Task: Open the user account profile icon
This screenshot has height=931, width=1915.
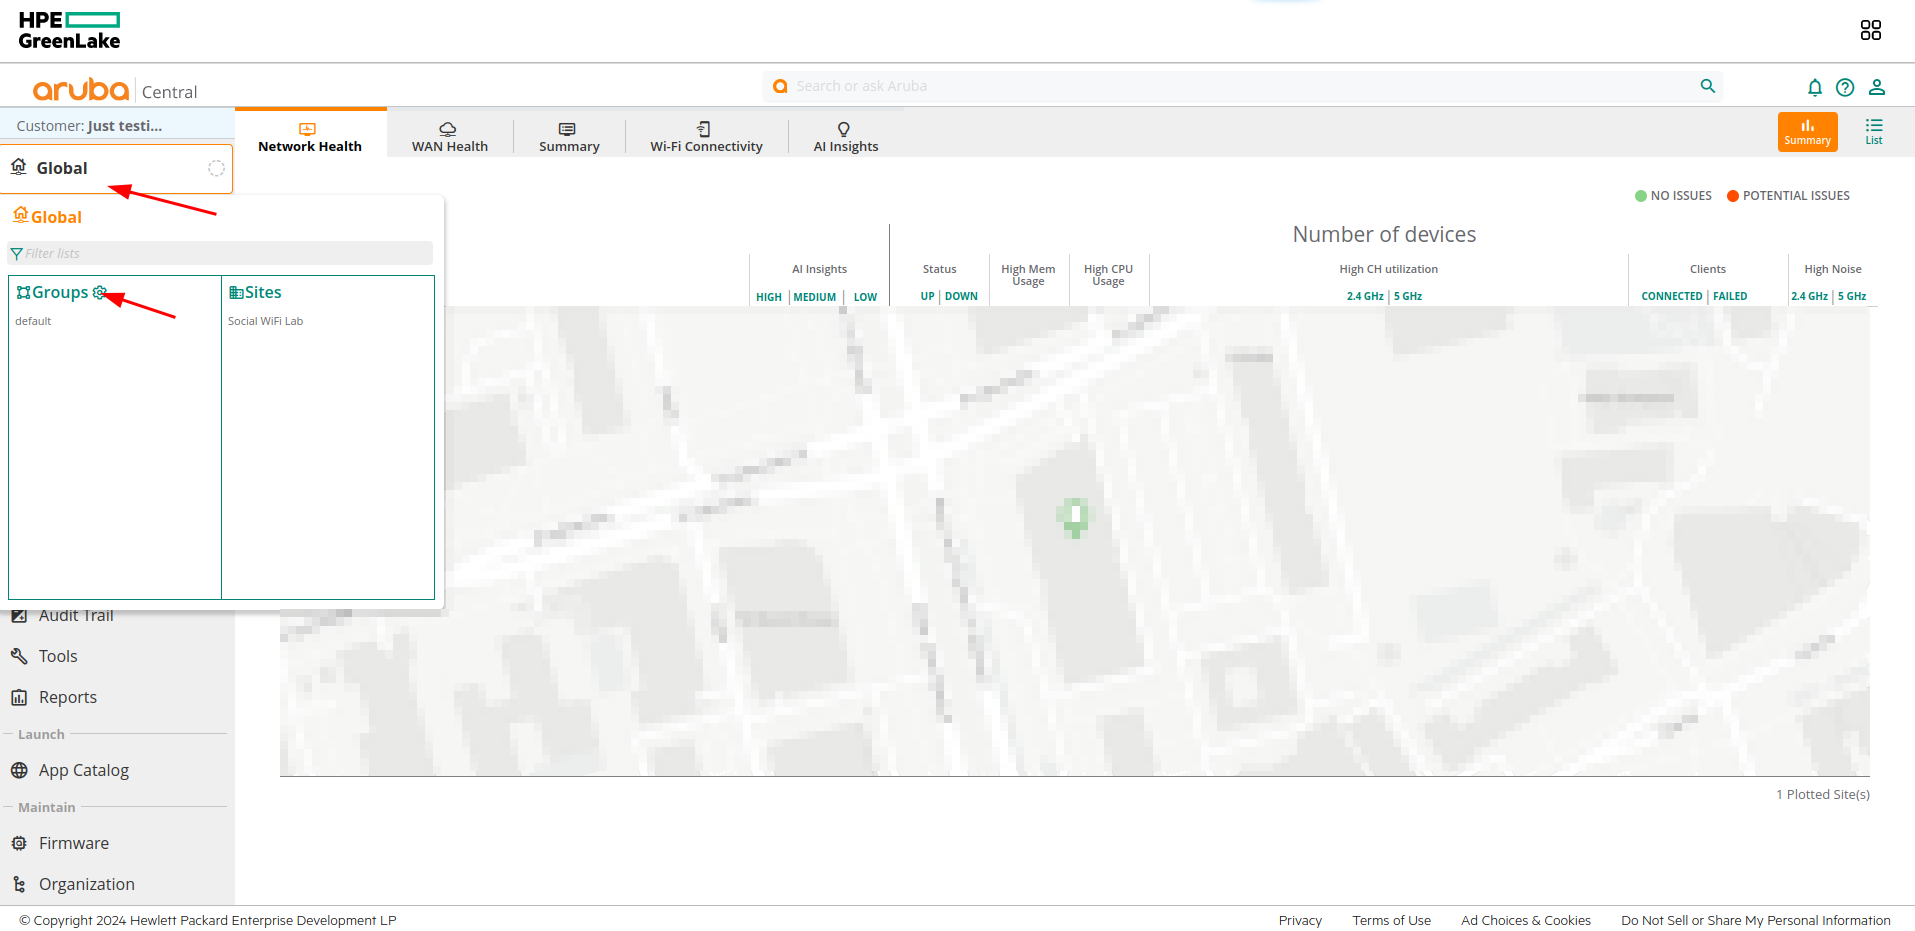Action: point(1877,87)
